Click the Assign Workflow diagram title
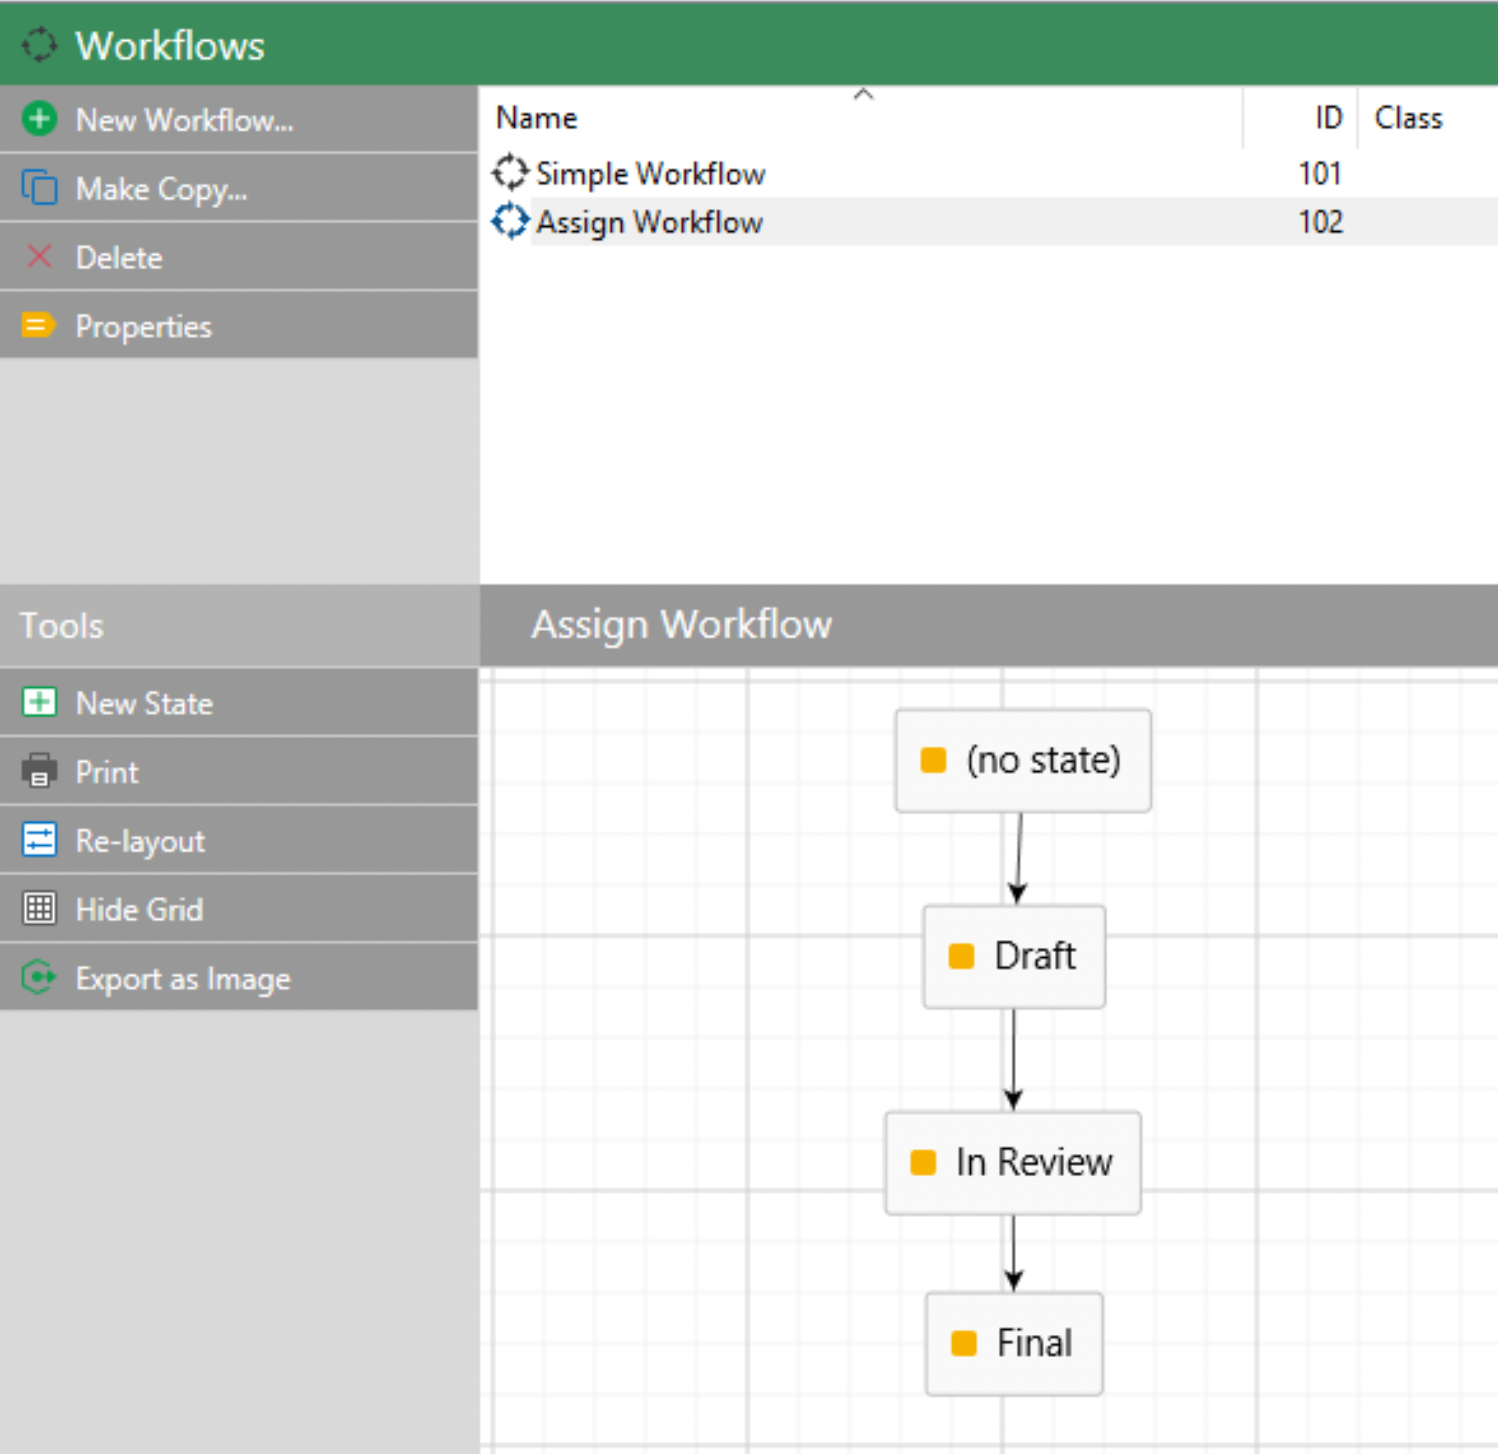The height and width of the screenshot is (1454, 1498). [681, 625]
